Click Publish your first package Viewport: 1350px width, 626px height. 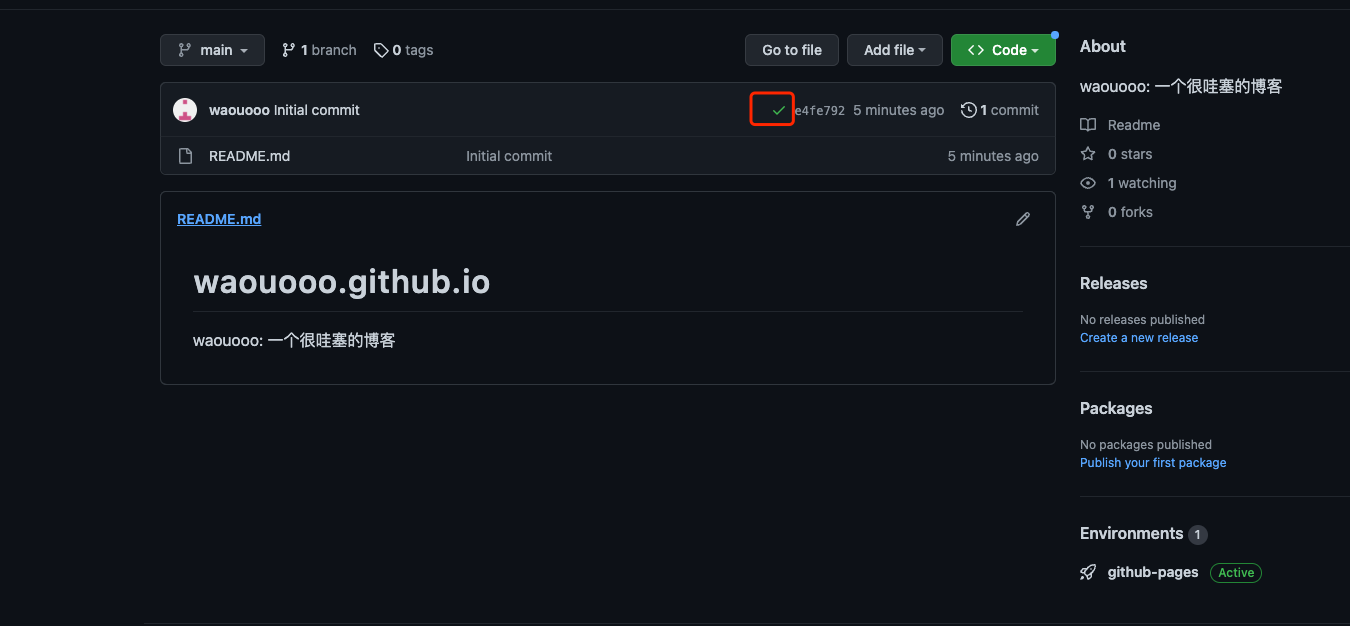[1153, 463]
